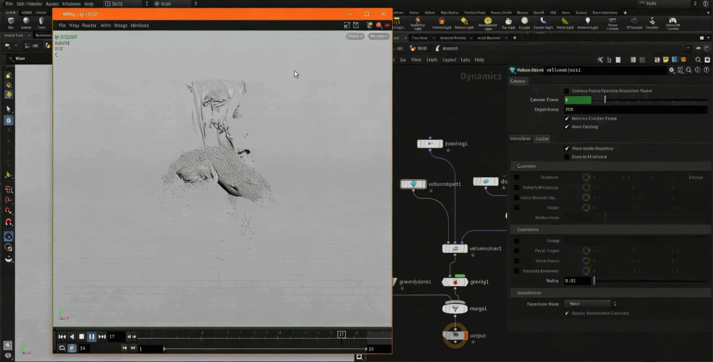Click the gear icon in the parameter pane
This screenshot has width=713, height=362.
click(x=672, y=70)
